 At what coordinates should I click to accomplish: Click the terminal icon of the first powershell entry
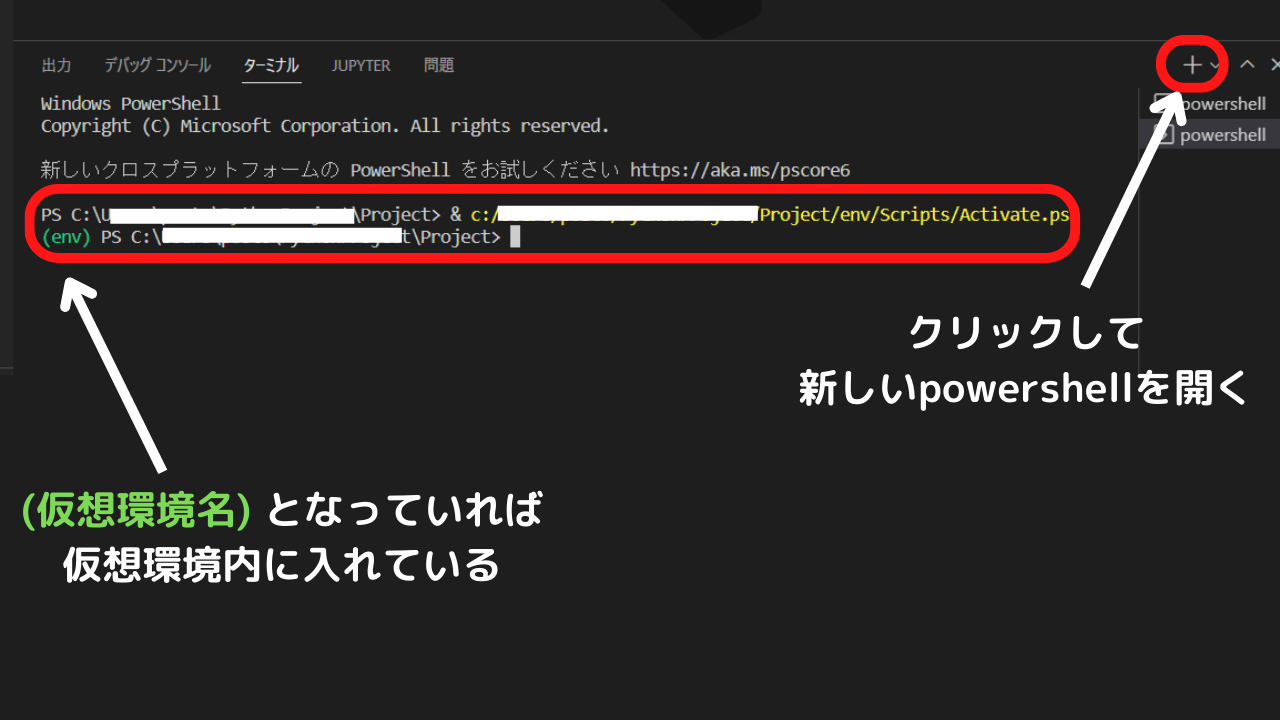(1163, 104)
